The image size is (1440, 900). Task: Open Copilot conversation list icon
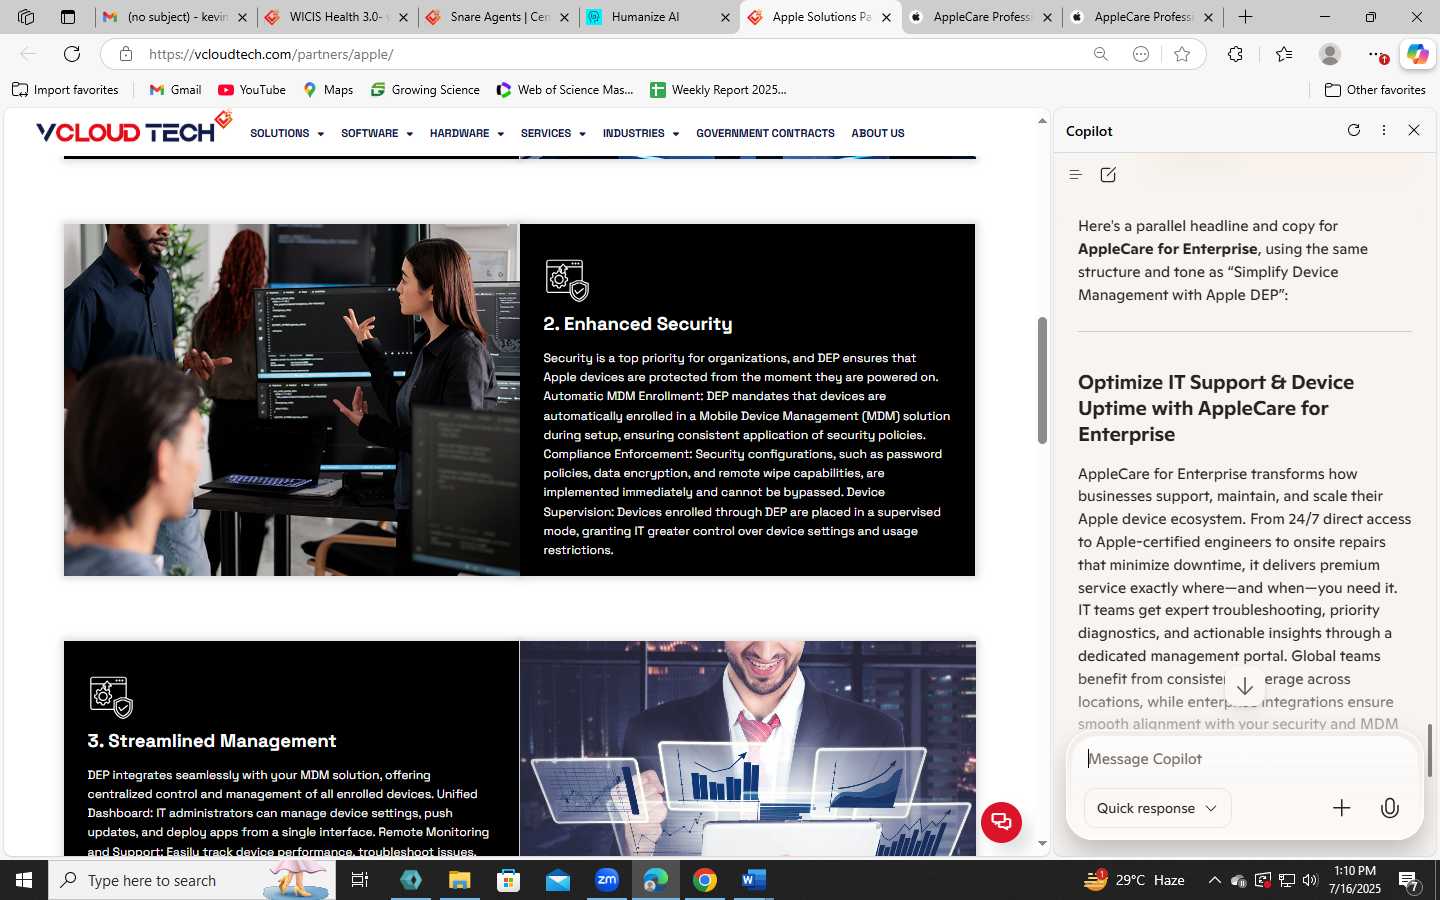(x=1076, y=175)
